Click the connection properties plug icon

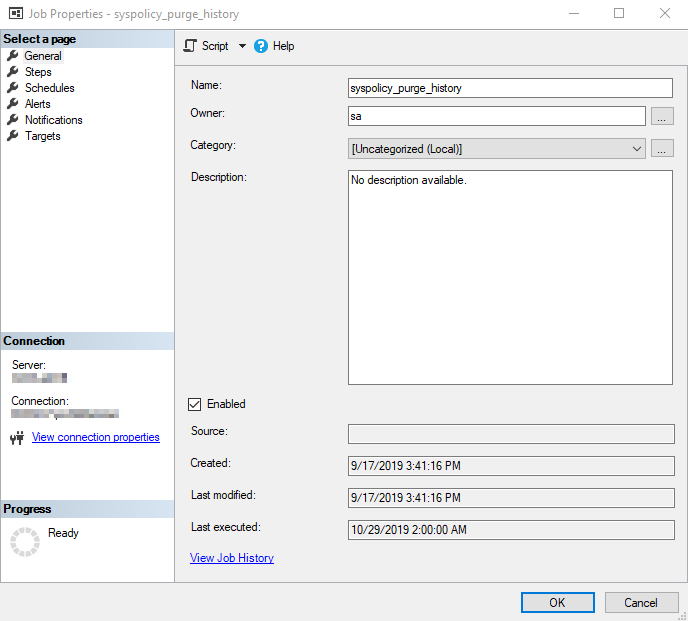tap(17, 438)
